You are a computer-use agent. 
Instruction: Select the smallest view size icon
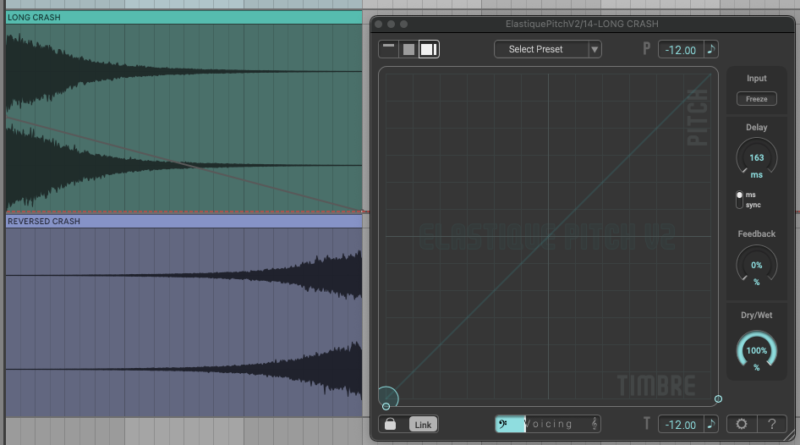(388, 49)
